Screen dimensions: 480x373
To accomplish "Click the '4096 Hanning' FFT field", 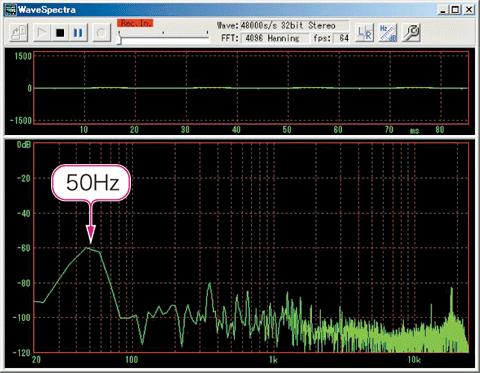I will (275, 38).
